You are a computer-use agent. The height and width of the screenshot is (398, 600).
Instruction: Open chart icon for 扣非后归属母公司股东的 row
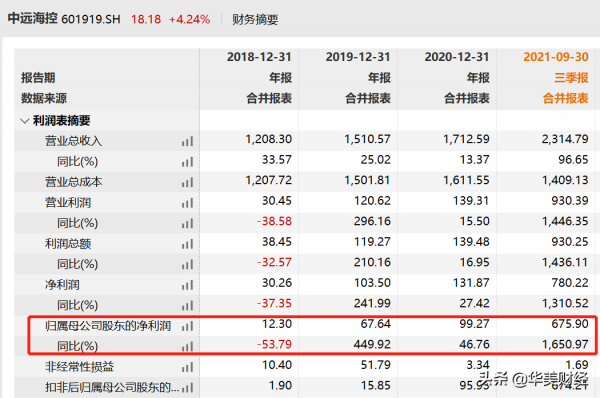pyautogui.click(x=187, y=388)
